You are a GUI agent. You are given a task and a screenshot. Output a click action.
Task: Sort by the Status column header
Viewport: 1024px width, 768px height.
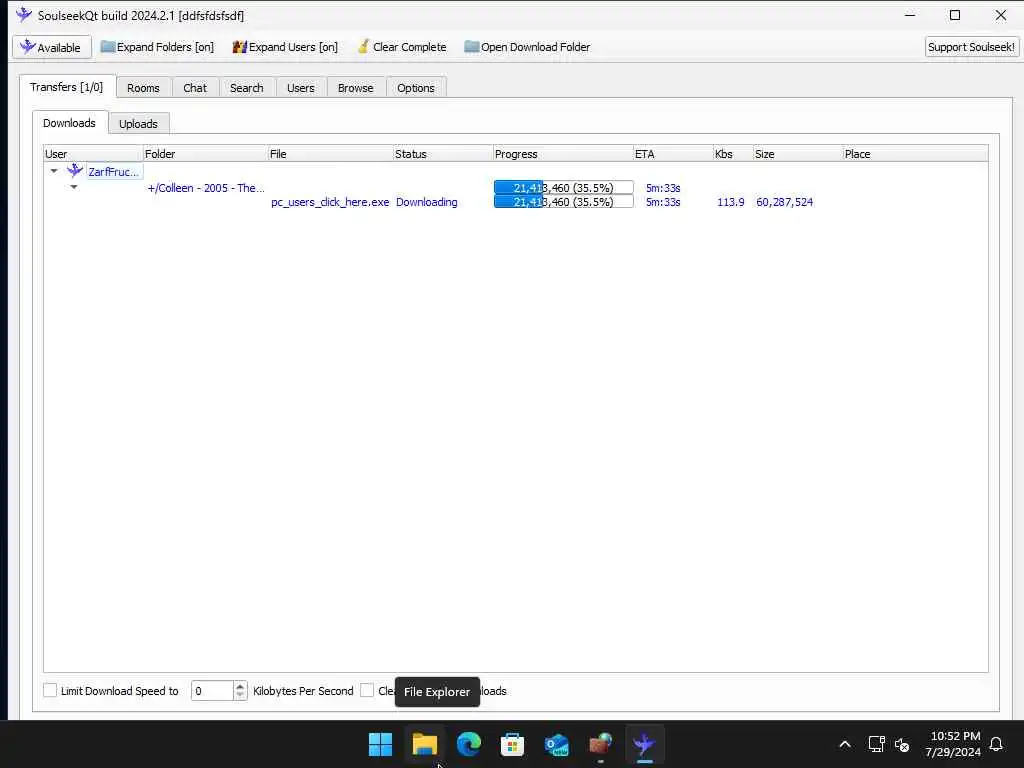(x=443, y=154)
